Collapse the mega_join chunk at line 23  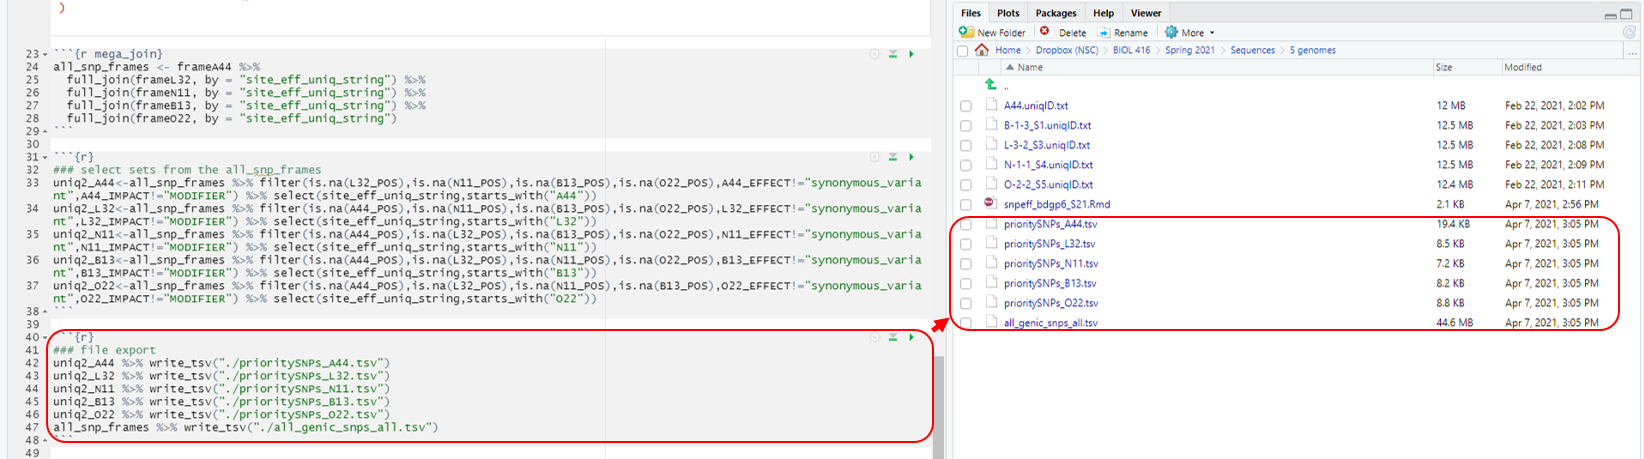click(45, 55)
